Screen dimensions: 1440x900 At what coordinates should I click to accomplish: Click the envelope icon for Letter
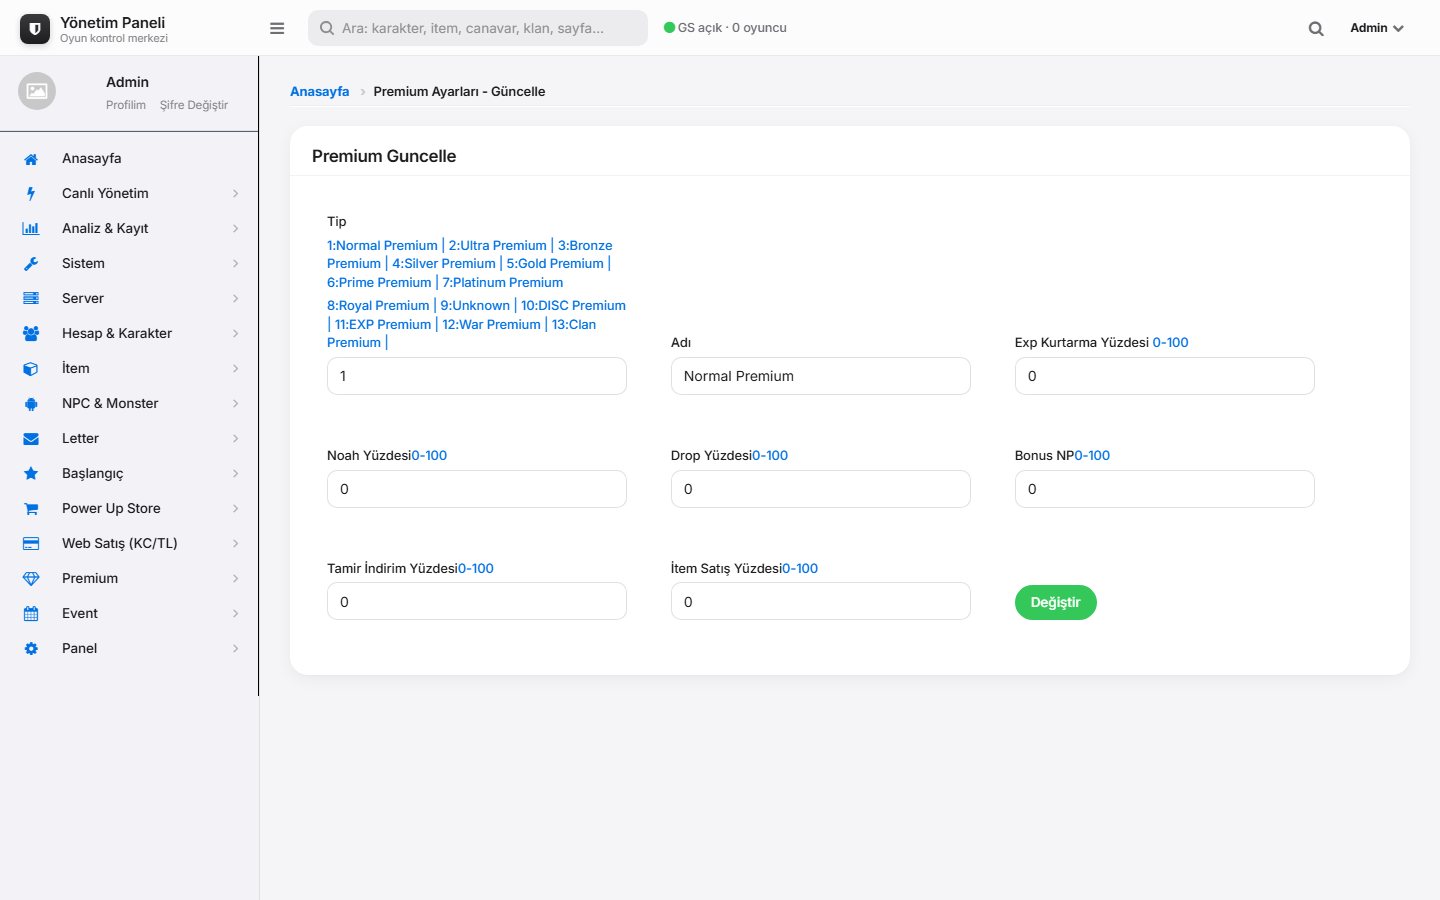tap(31, 439)
